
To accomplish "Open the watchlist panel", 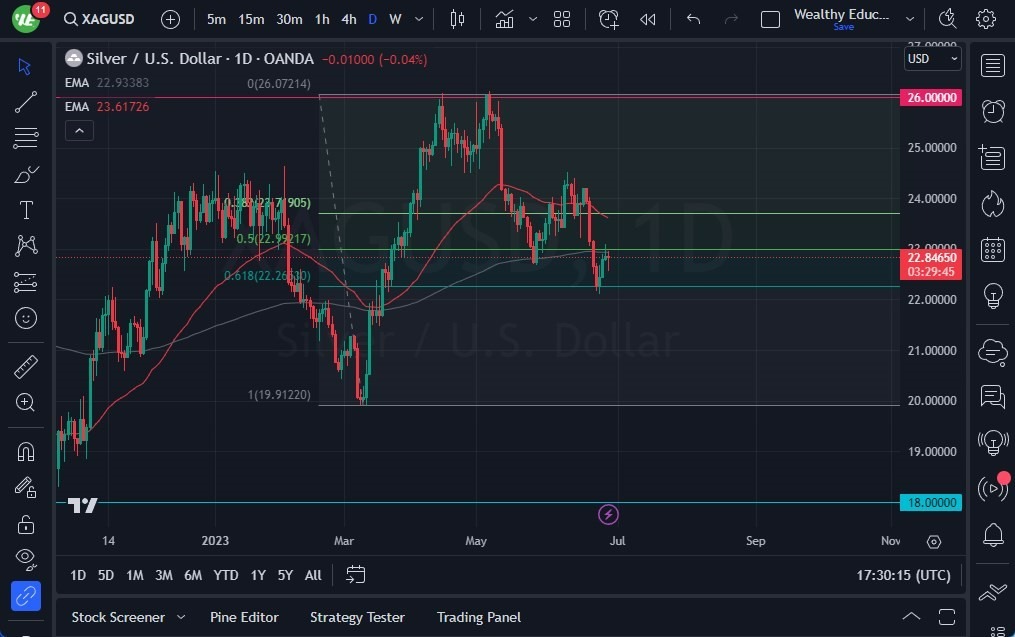I will coord(993,65).
